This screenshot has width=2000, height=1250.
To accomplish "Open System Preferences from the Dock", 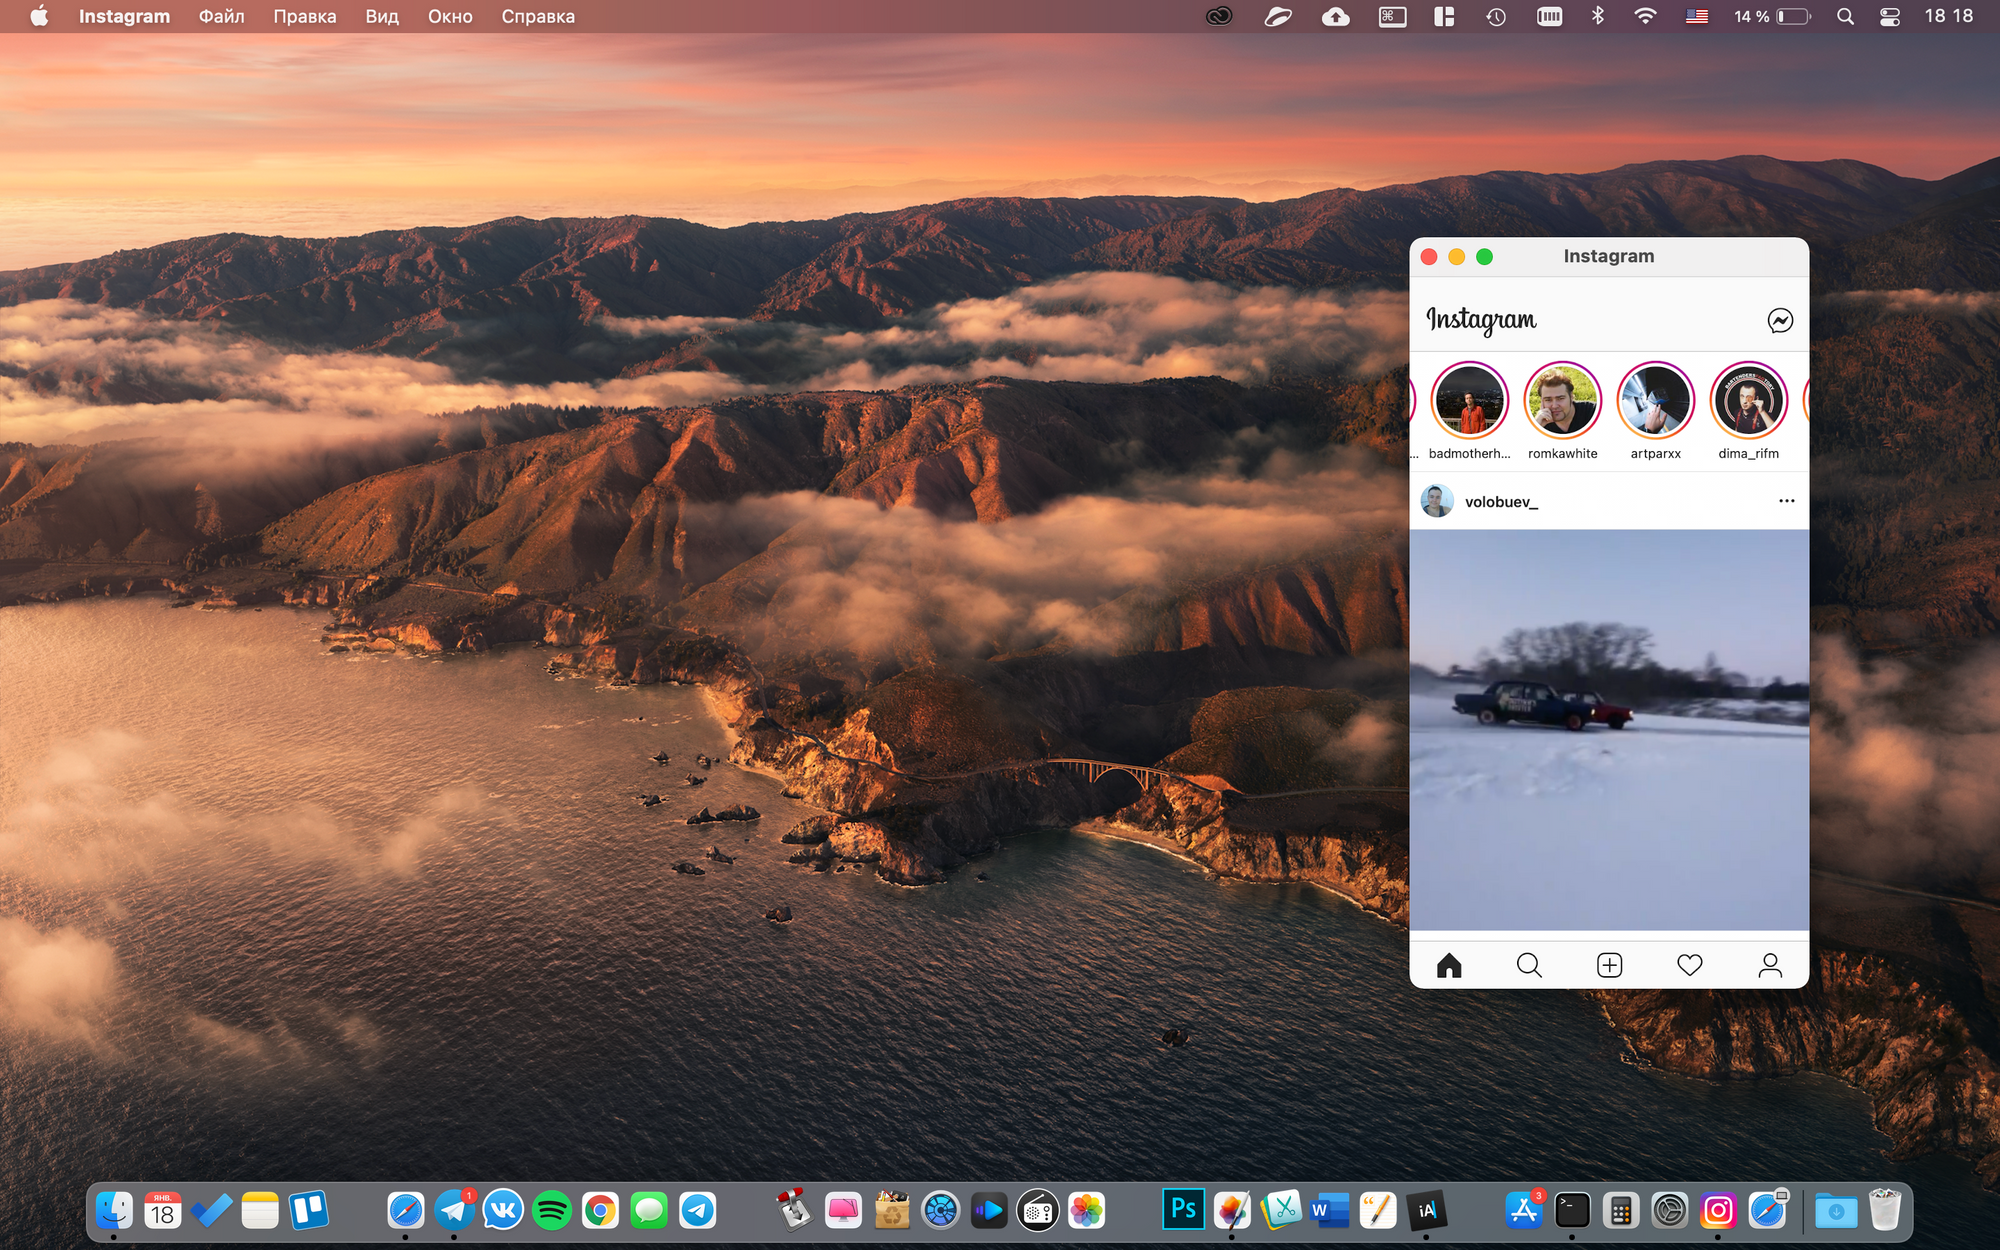I will coord(1669,1211).
